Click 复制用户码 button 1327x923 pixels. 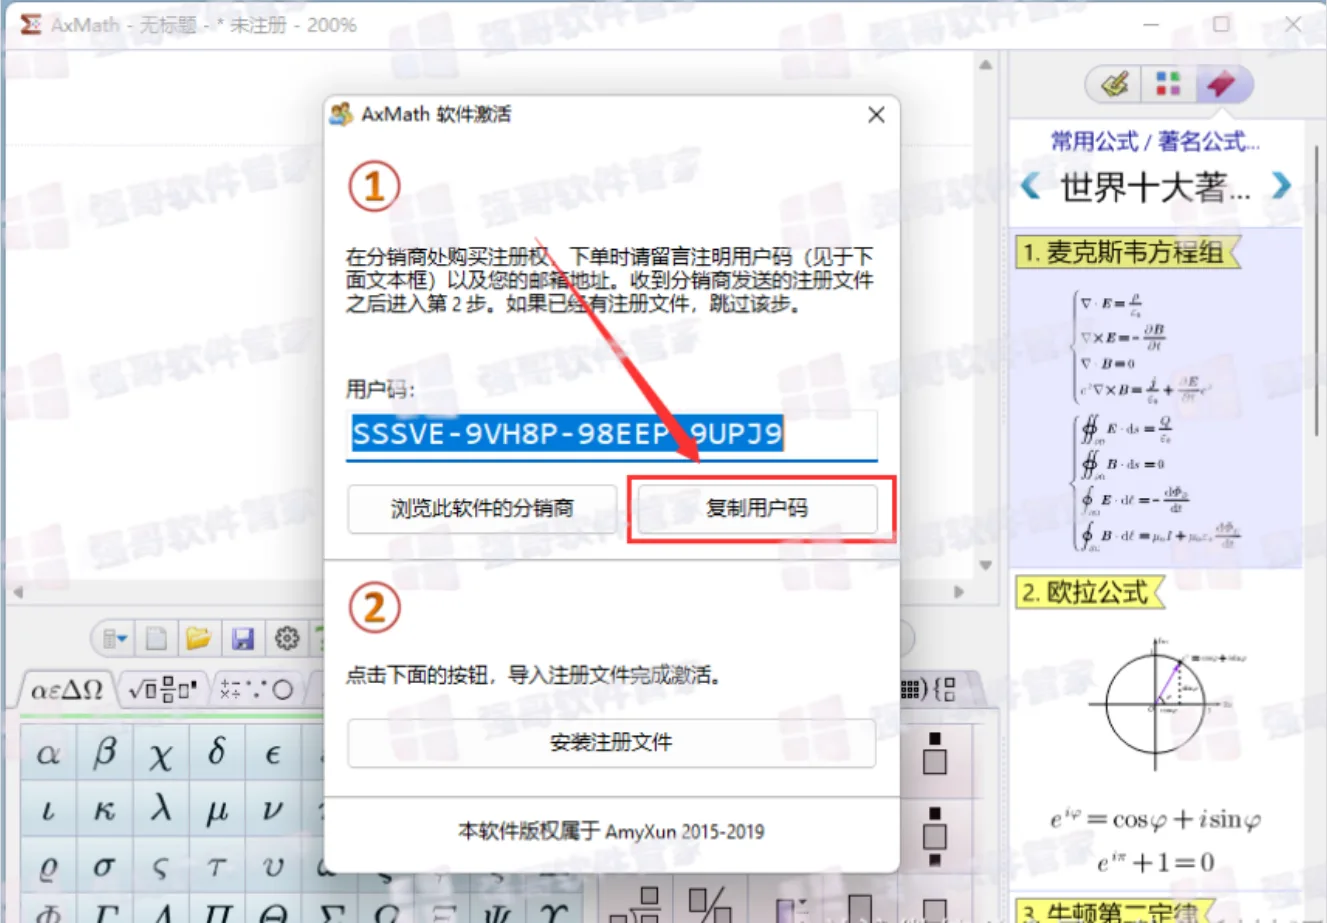click(x=757, y=508)
